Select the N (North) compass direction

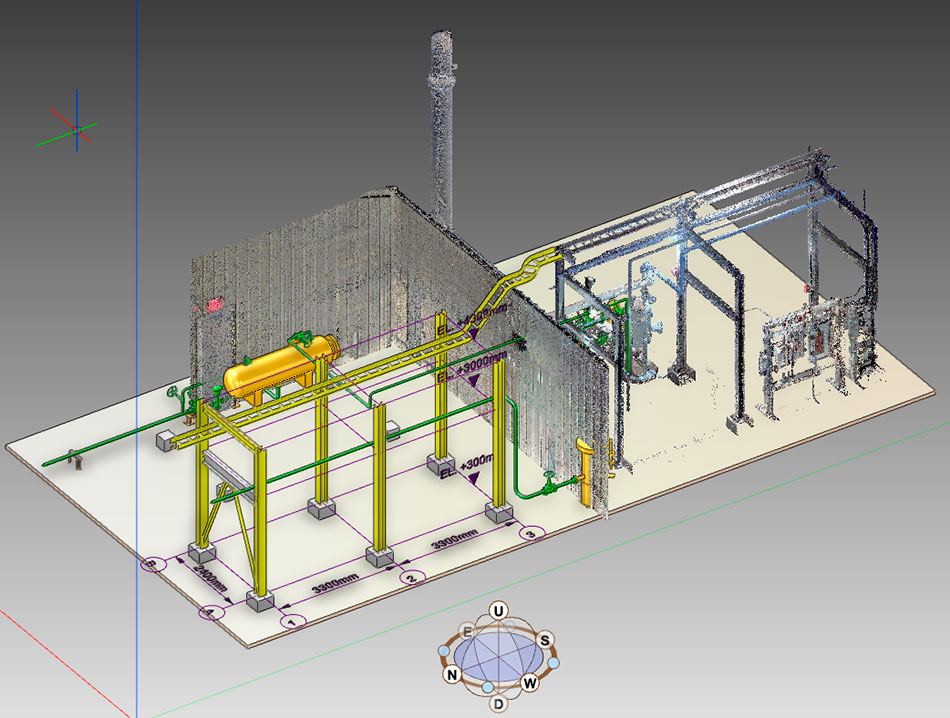click(x=450, y=676)
